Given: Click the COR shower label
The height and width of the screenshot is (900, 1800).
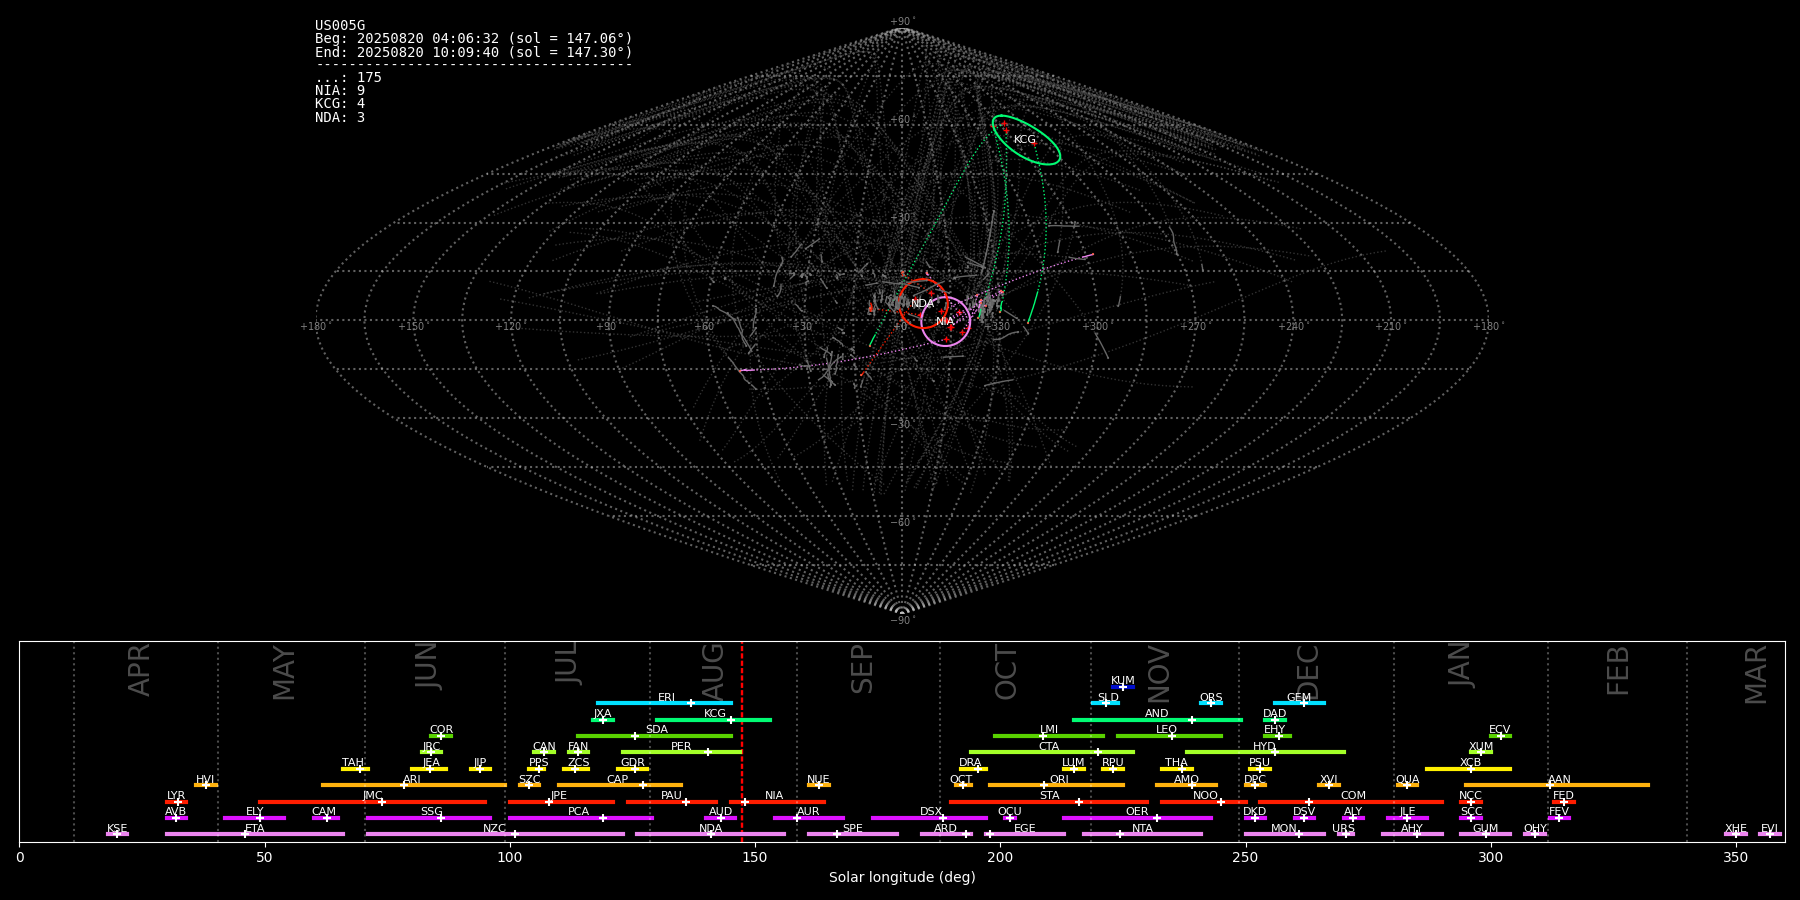Looking at the screenshot, I should (x=441, y=730).
